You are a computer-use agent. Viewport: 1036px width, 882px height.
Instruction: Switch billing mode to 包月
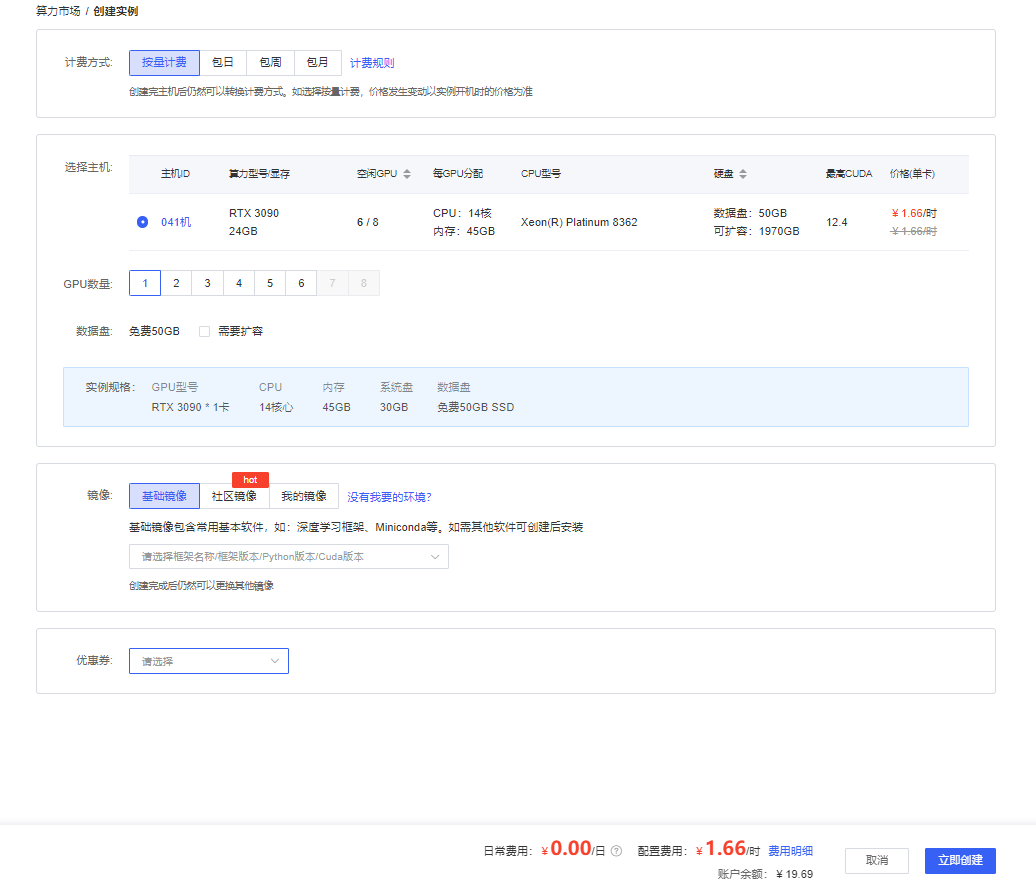point(318,63)
